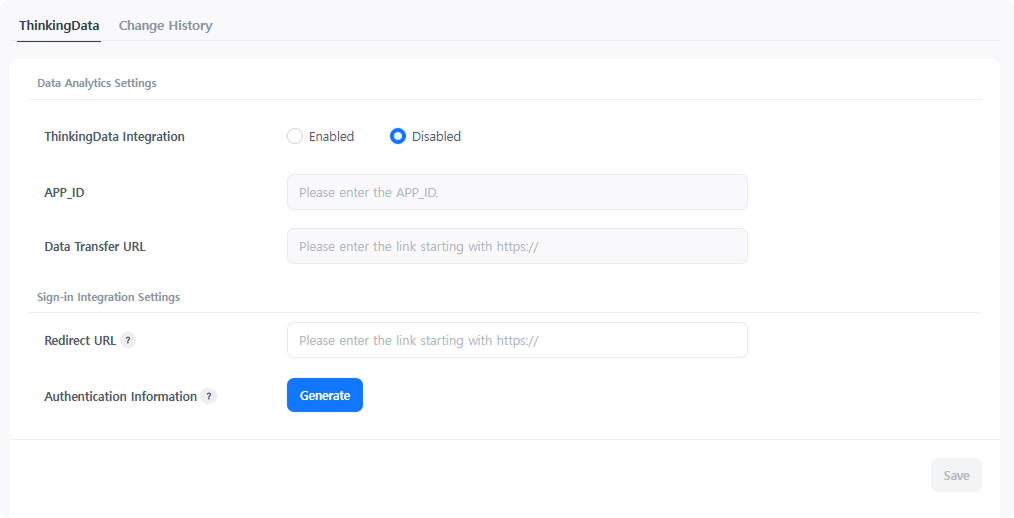Click the ThinkingData Integration field label
Viewport: 1014px width, 518px height.
click(114, 136)
